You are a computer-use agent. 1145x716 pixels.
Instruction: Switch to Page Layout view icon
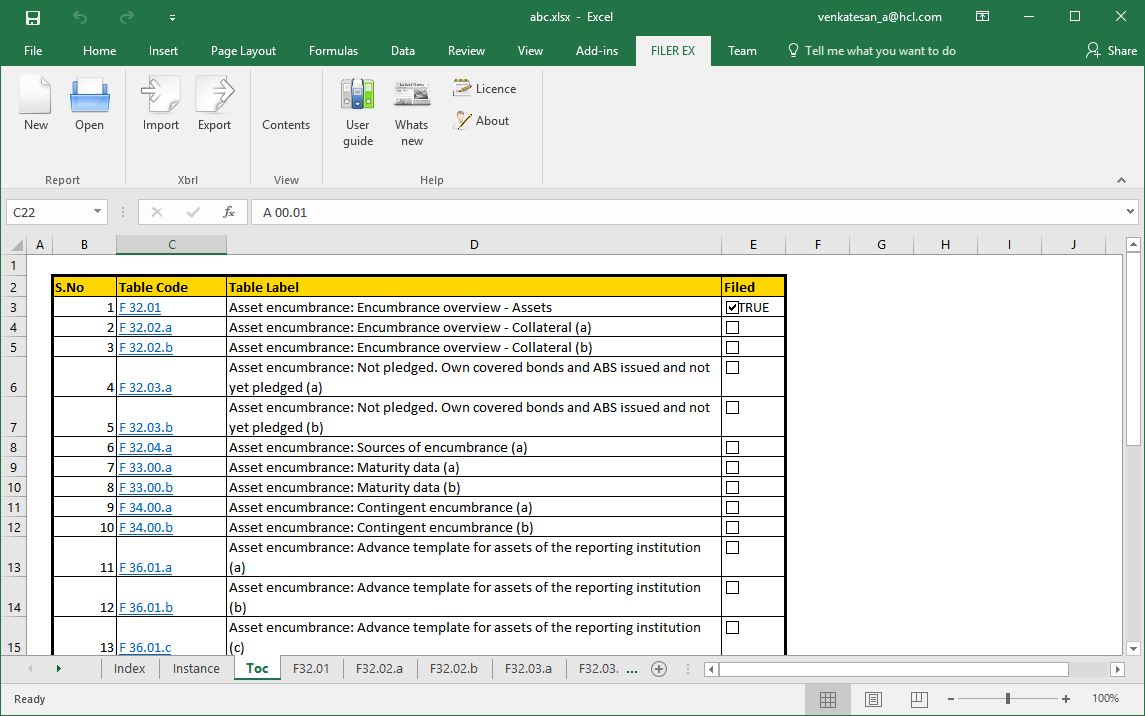(873, 699)
